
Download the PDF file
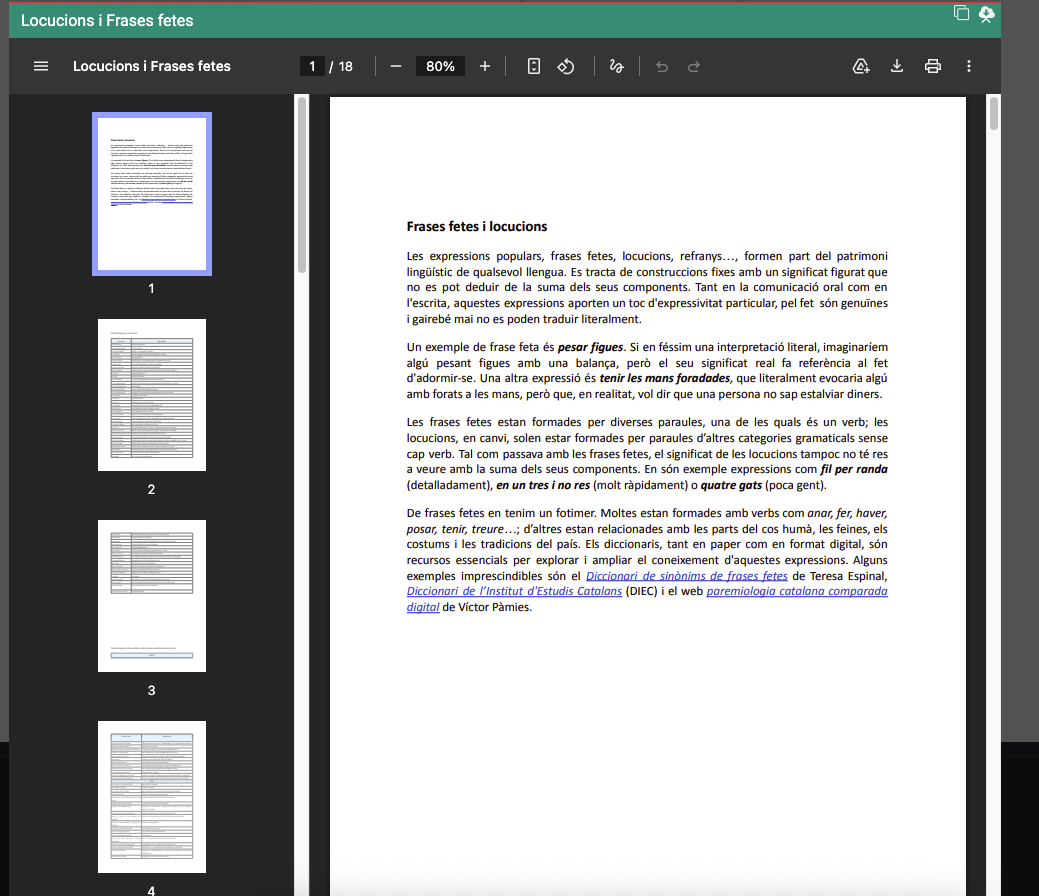897,66
